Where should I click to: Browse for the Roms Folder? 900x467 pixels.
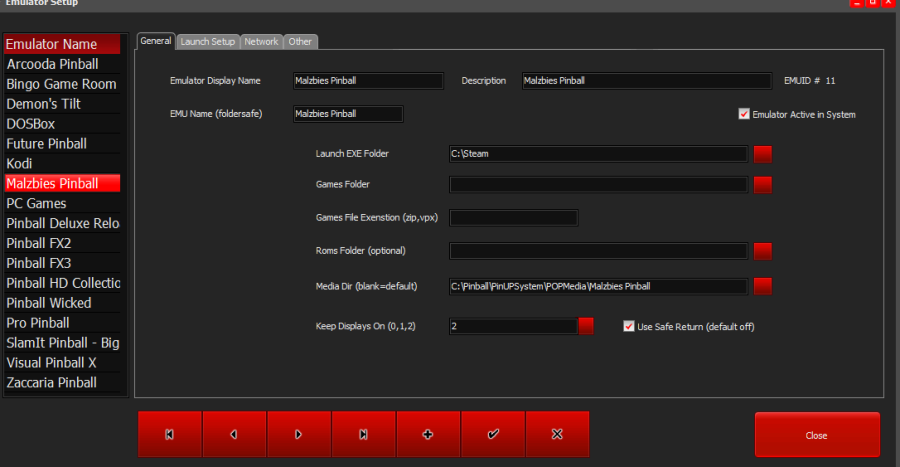pos(763,250)
